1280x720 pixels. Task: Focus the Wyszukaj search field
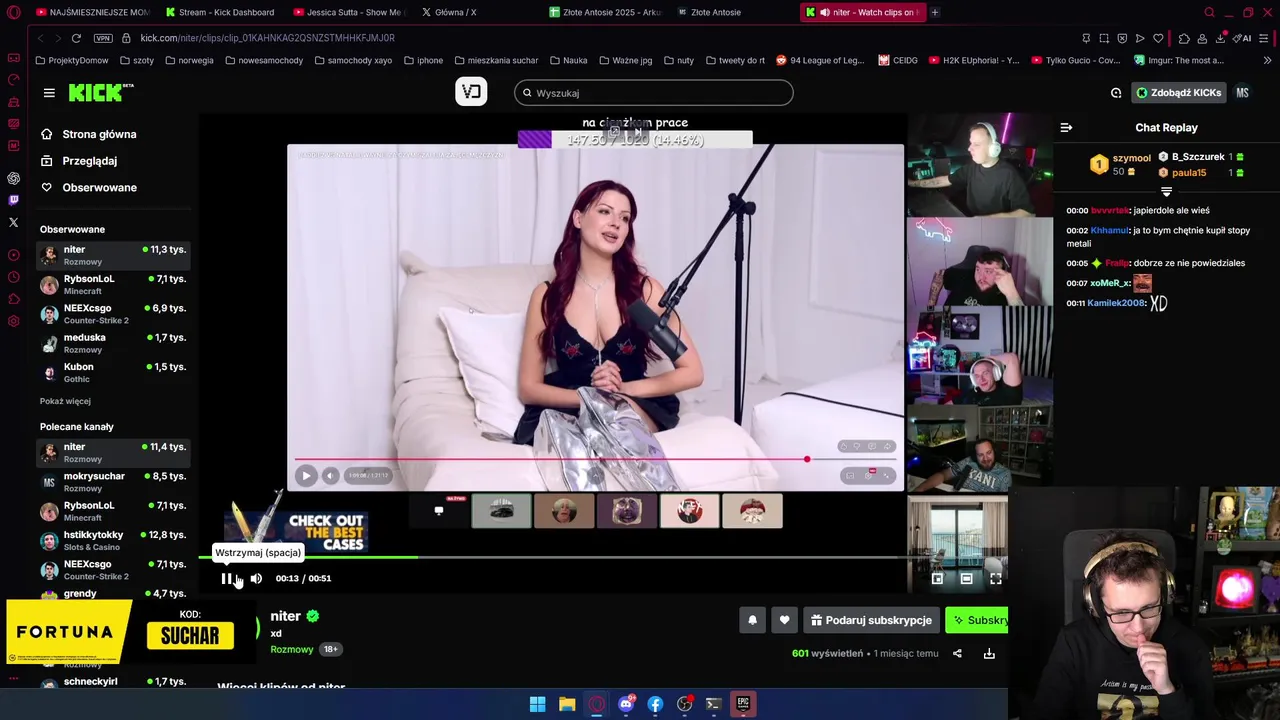pos(654,93)
